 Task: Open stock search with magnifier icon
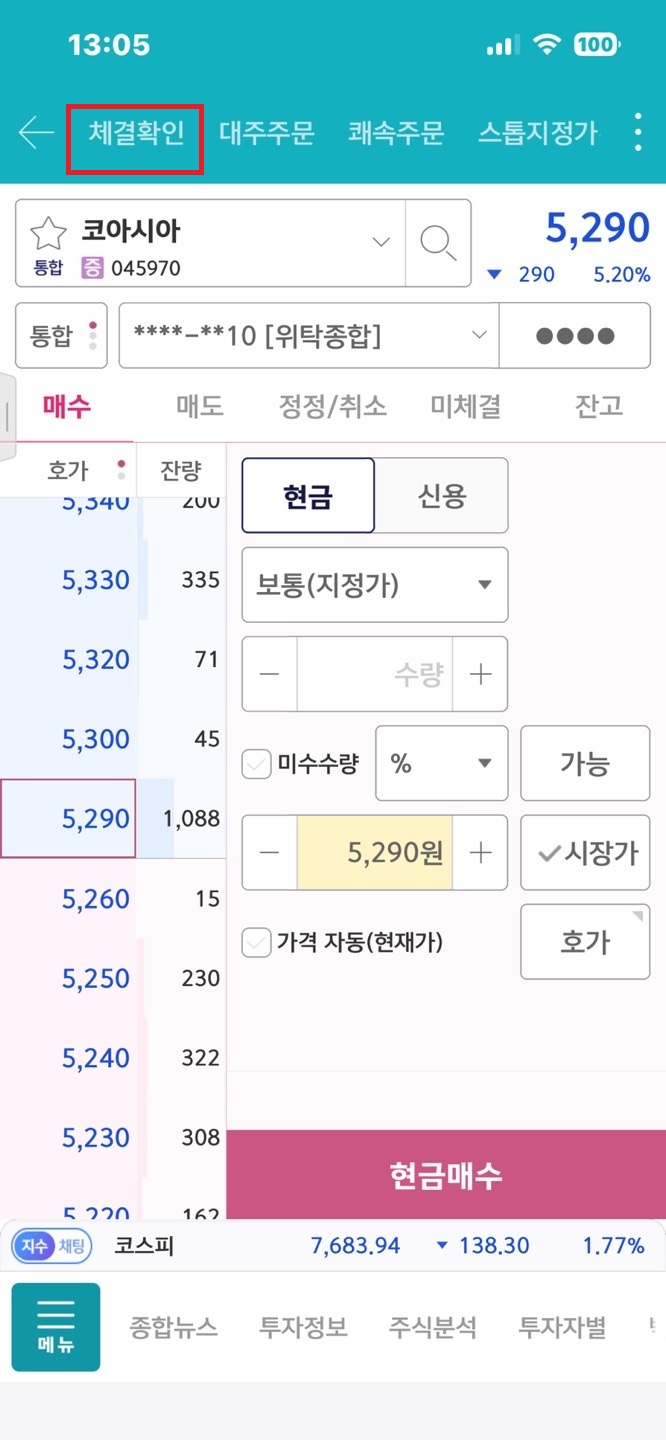point(438,243)
